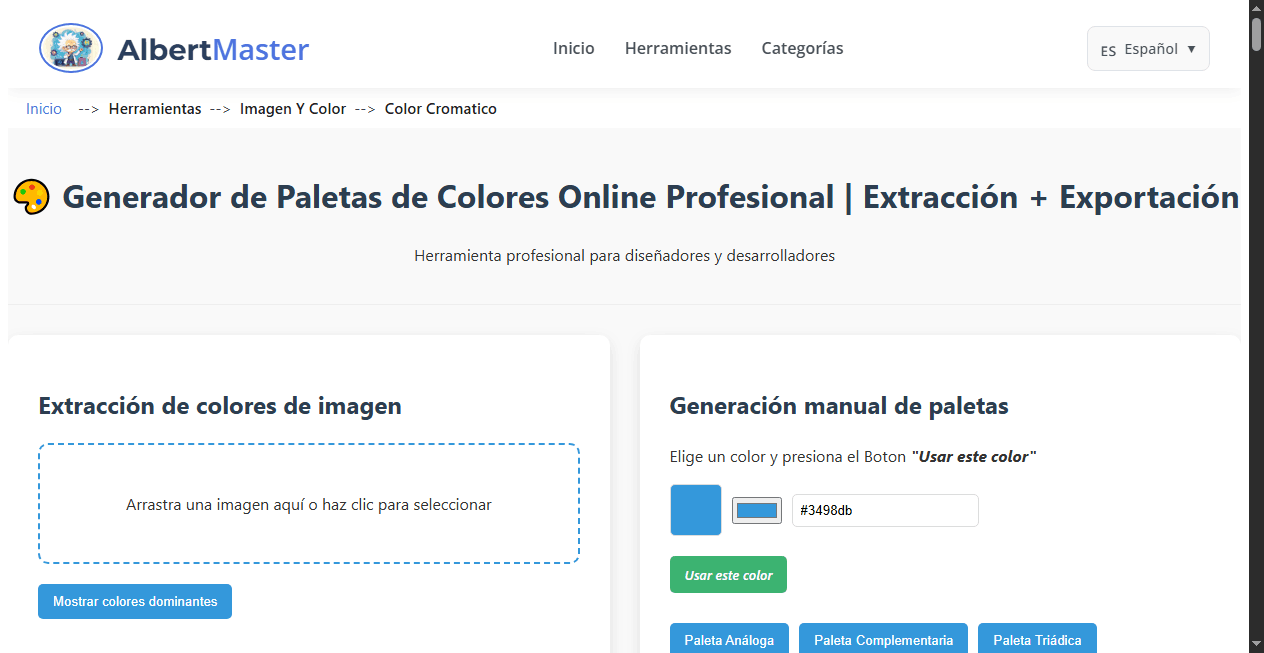This screenshot has height=653, width=1264.
Task: Open the native color picker control
Action: tap(756, 510)
